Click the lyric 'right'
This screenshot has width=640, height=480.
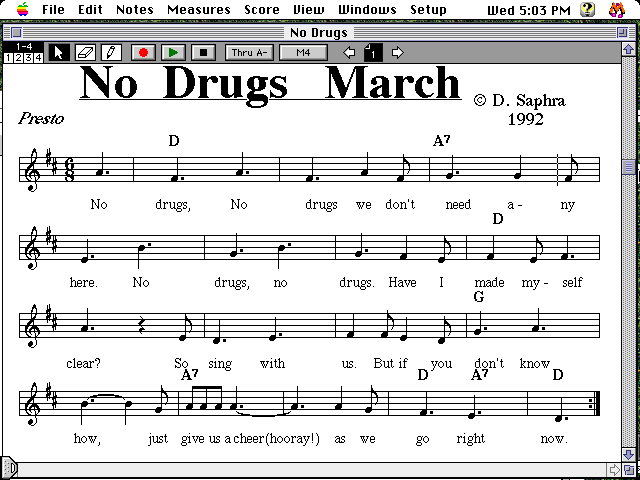(x=471, y=439)
